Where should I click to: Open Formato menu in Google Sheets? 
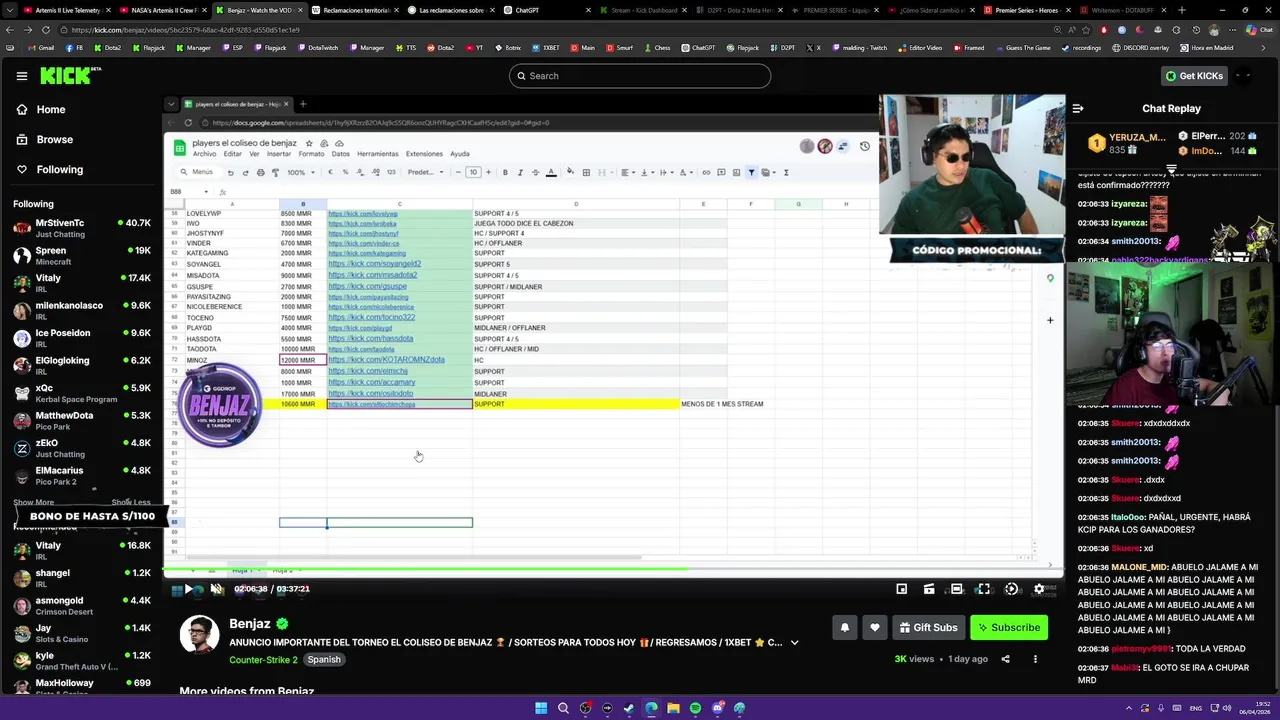(311, 154)
